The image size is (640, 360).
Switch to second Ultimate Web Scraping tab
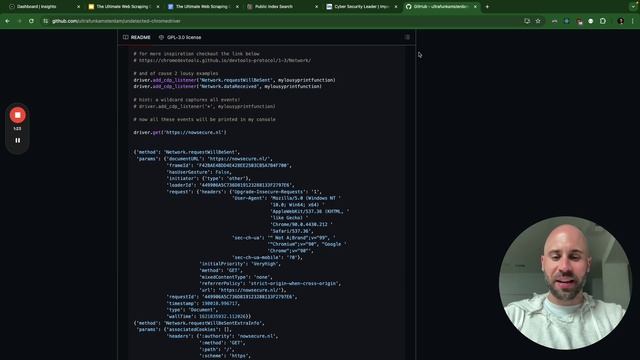click(x=202, y=7)
